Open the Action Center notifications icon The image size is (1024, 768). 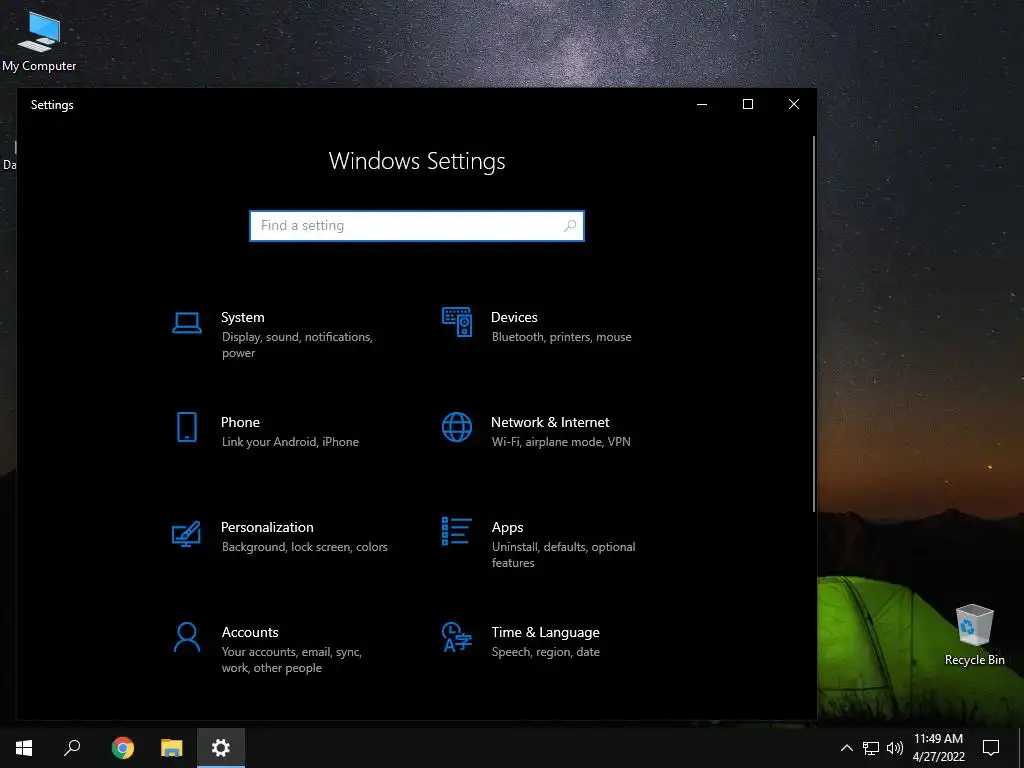(991, 748)
